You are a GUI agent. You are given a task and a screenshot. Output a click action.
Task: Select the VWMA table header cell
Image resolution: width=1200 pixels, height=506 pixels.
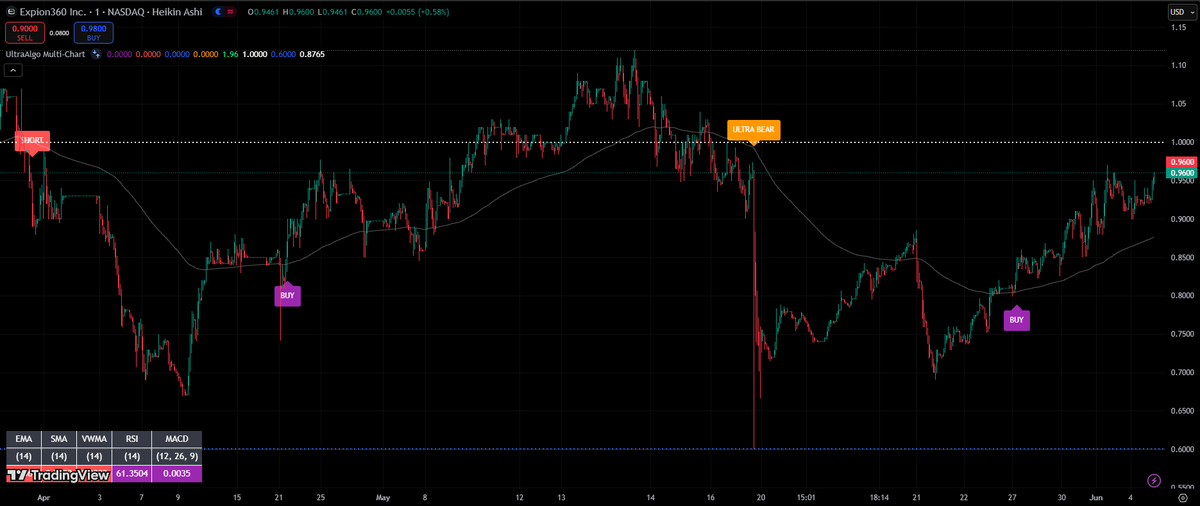tap(92, 438)
